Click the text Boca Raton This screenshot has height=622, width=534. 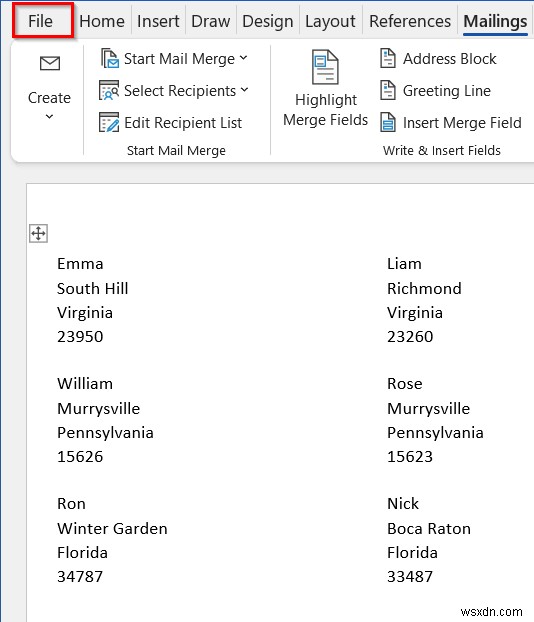coord(429,528)
